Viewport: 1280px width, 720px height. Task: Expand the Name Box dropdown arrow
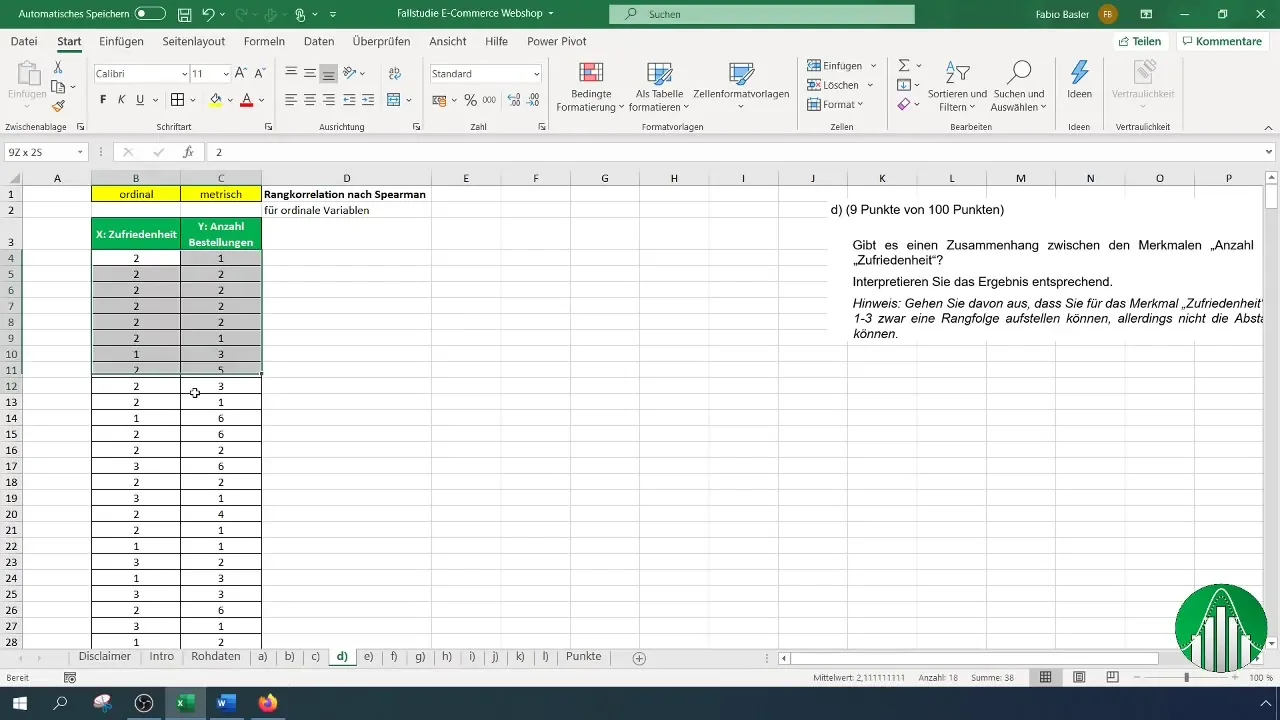[x=80, y=152]
